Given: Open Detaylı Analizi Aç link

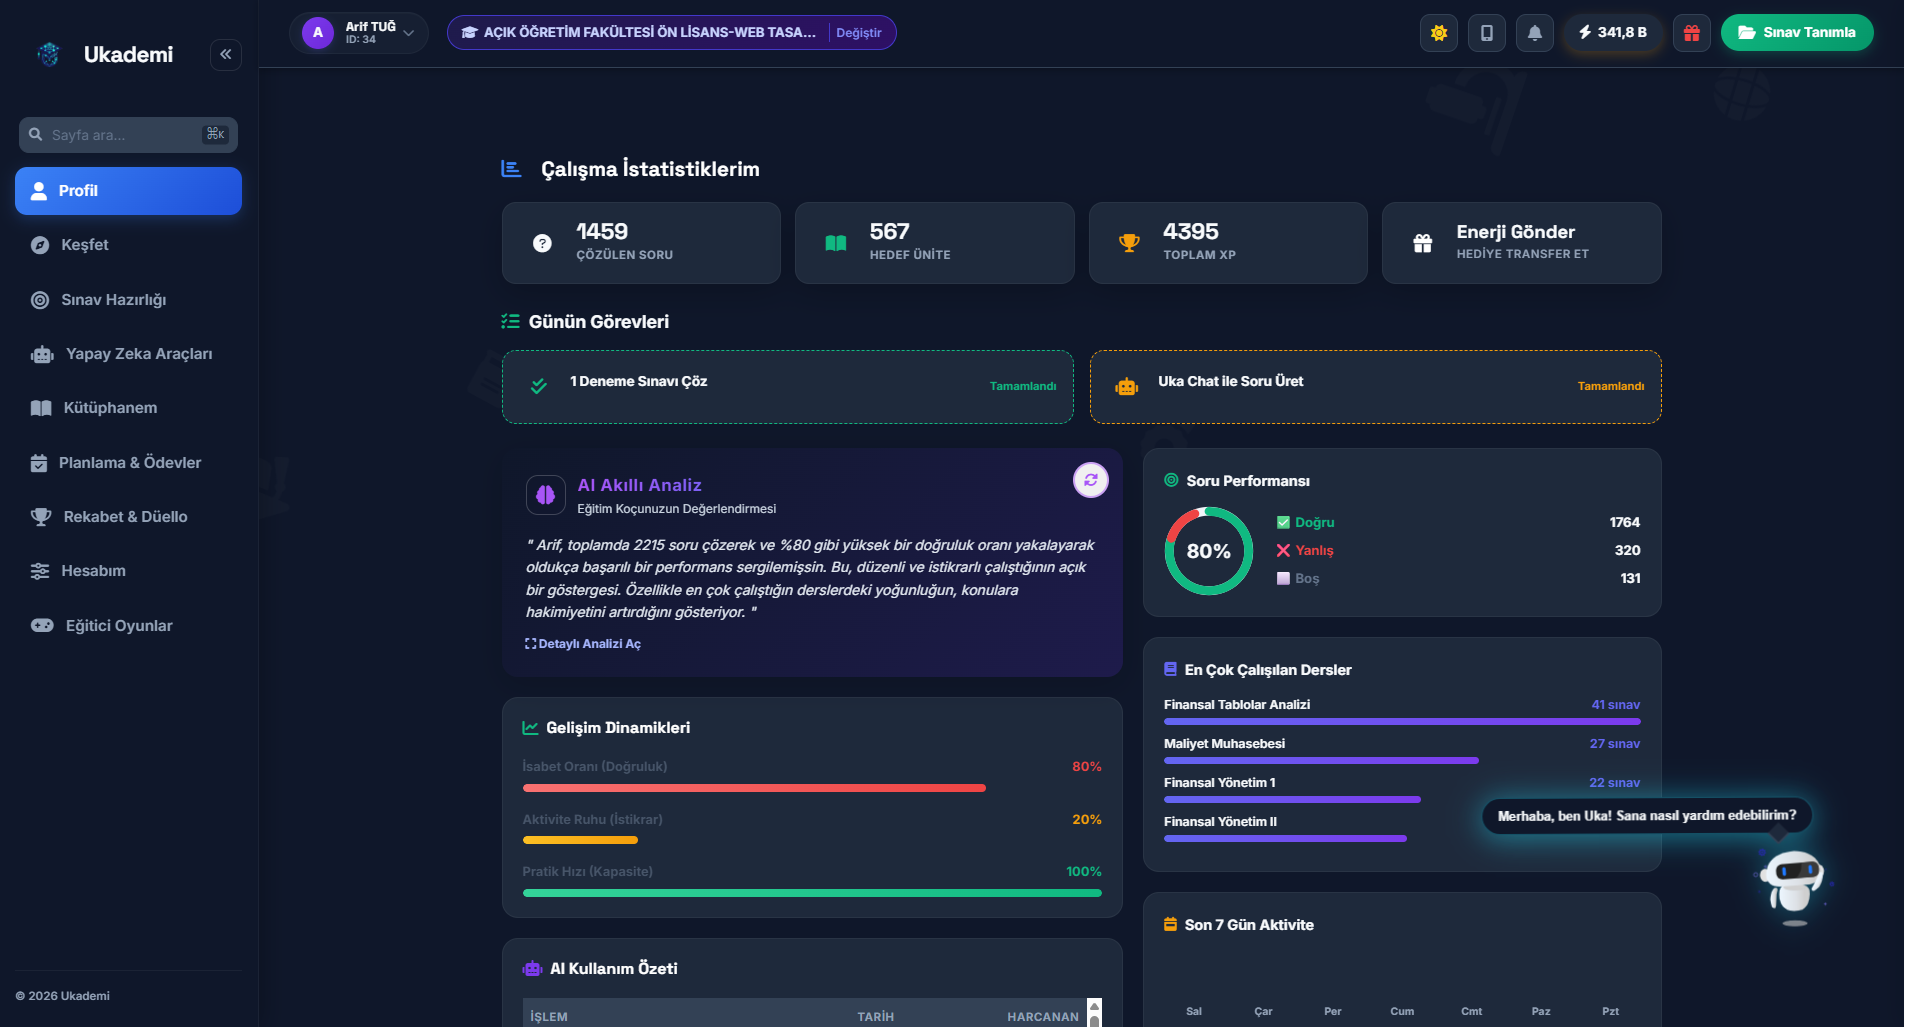Looking at the screenshot, I should [x=583, y=644].
